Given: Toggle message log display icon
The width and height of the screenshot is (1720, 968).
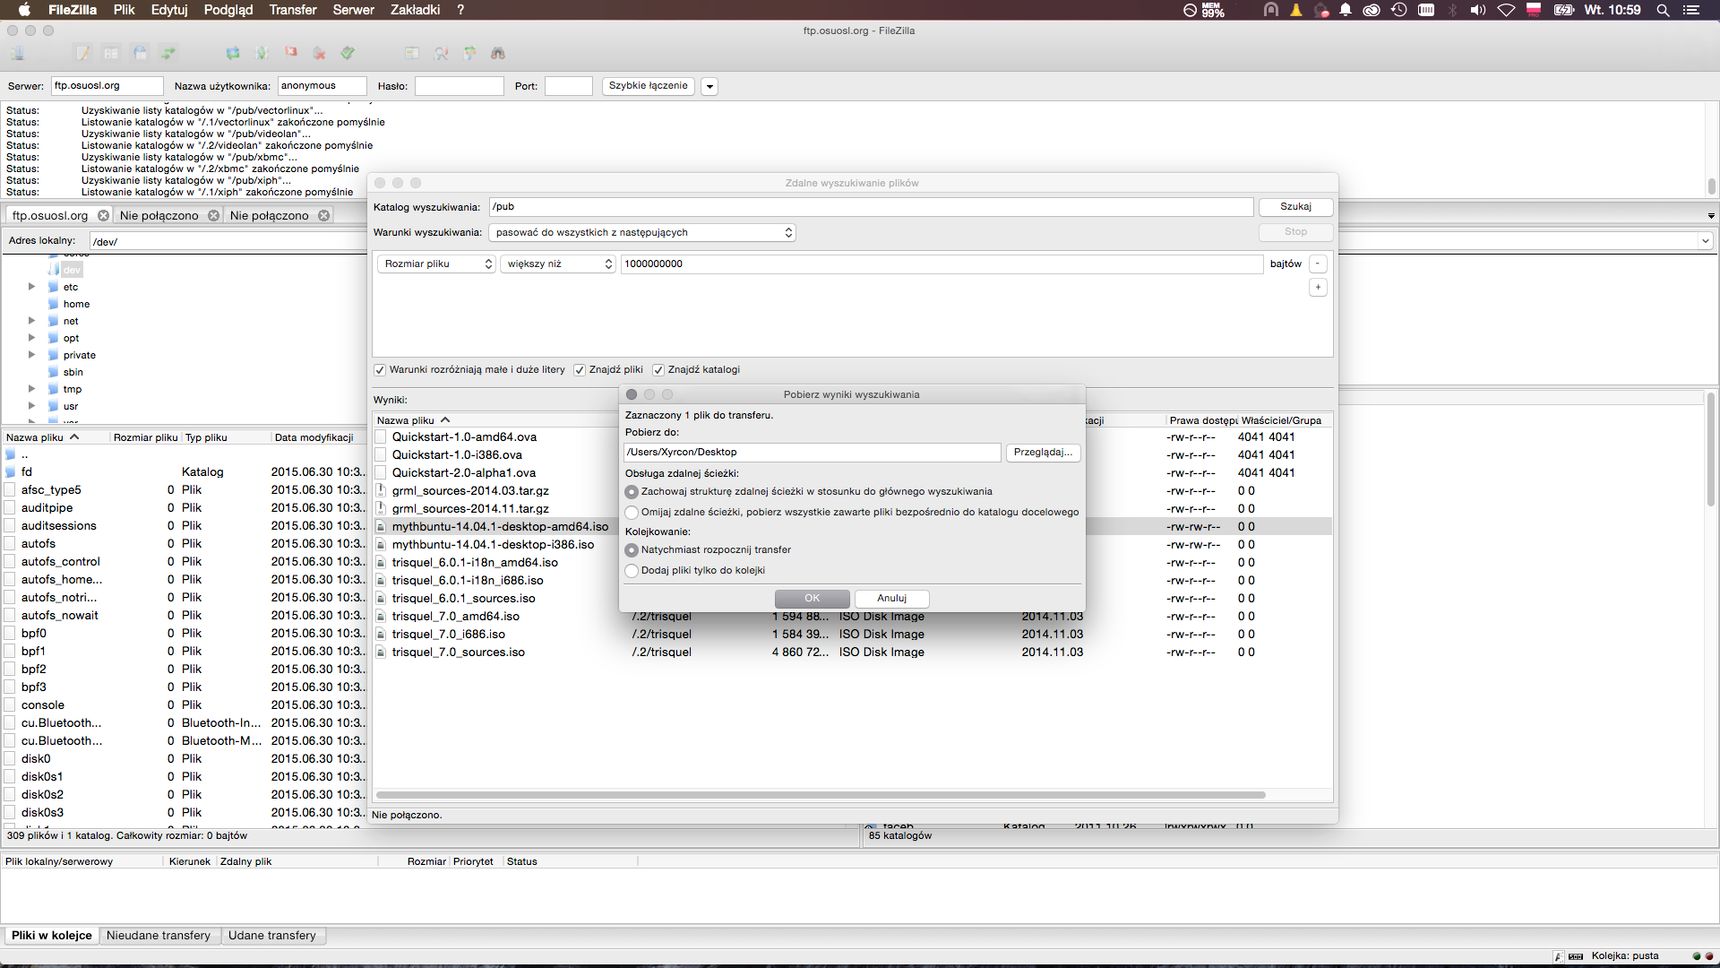Looking at the screenshot, I should pos(83,53).
